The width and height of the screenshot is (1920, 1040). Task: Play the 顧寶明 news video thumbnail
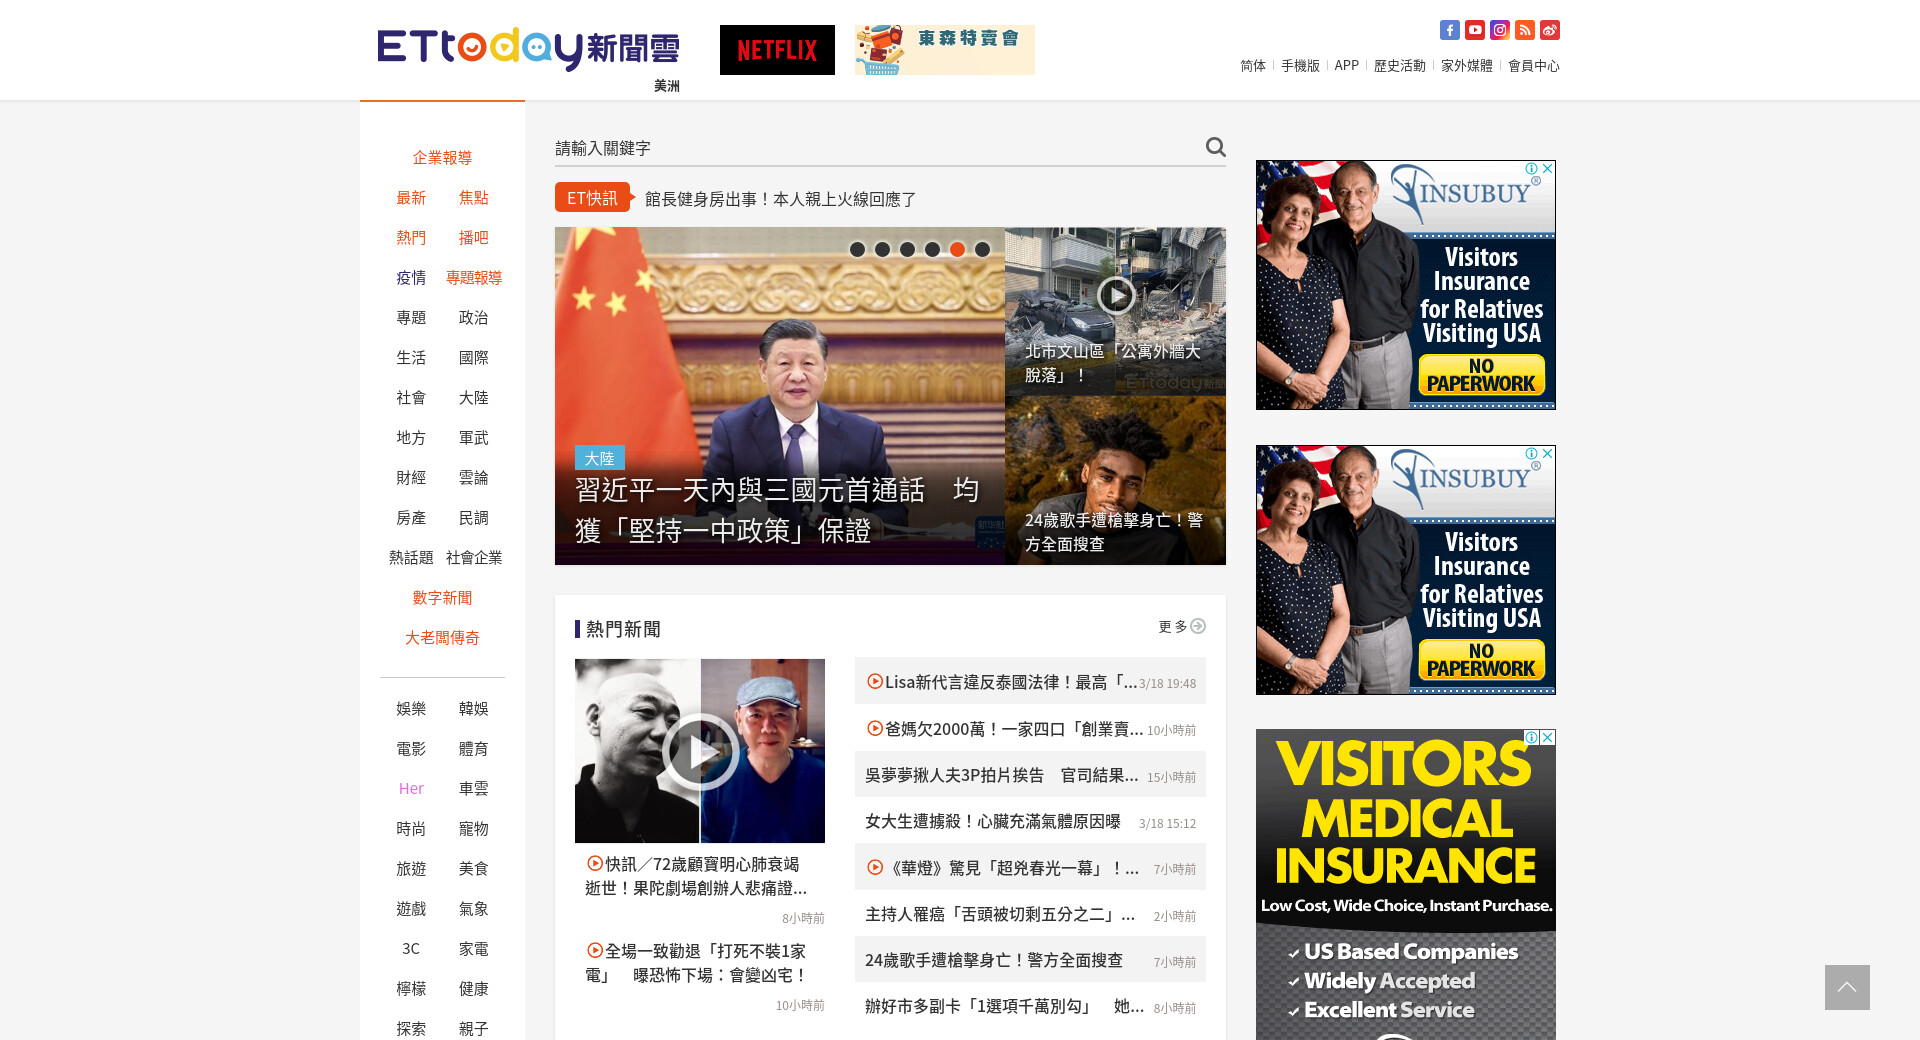coord(700,751)
